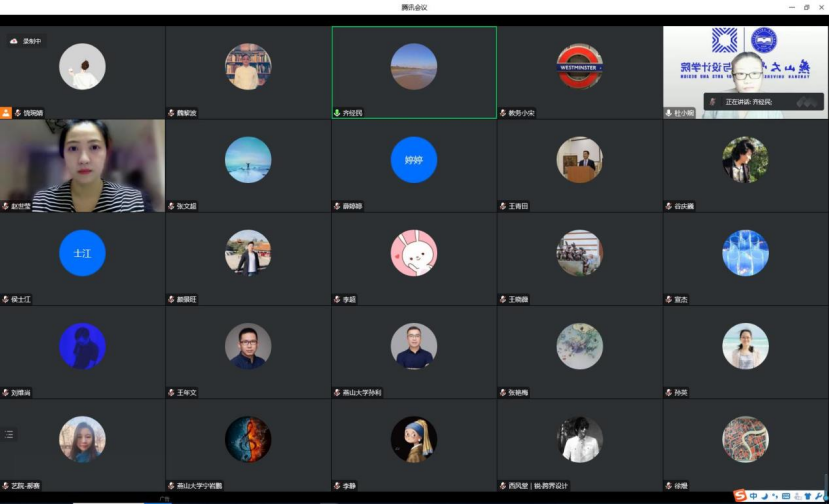Click the pink rabbit avatar of 李超

point(413,253)
